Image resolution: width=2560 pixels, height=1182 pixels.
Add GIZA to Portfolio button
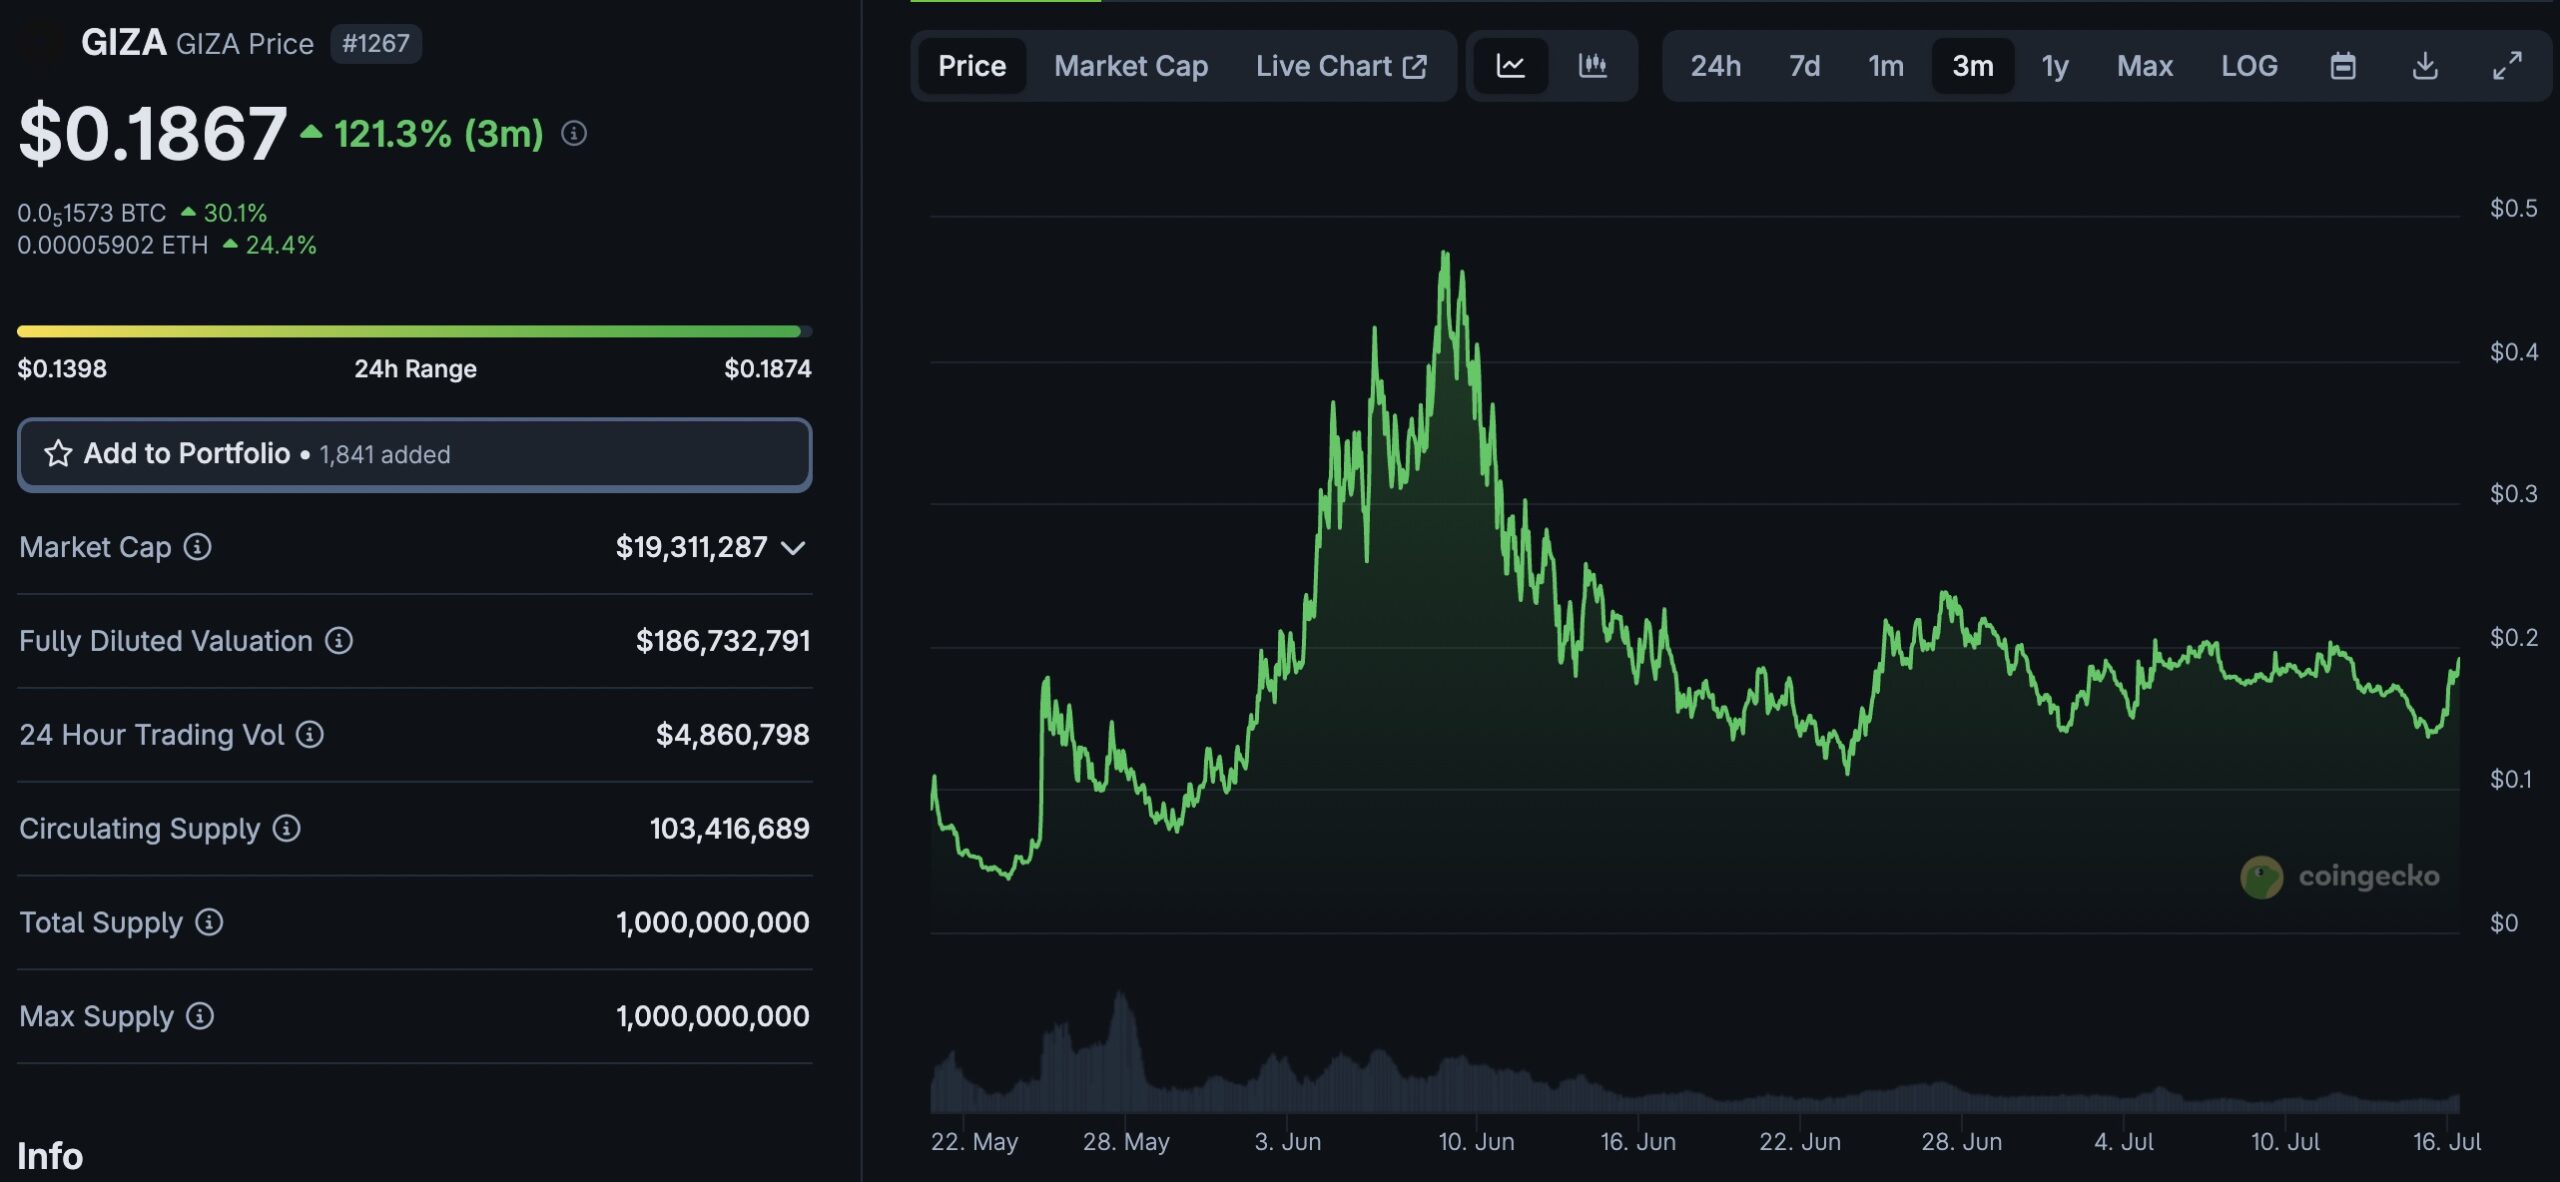tap(415, 454)
